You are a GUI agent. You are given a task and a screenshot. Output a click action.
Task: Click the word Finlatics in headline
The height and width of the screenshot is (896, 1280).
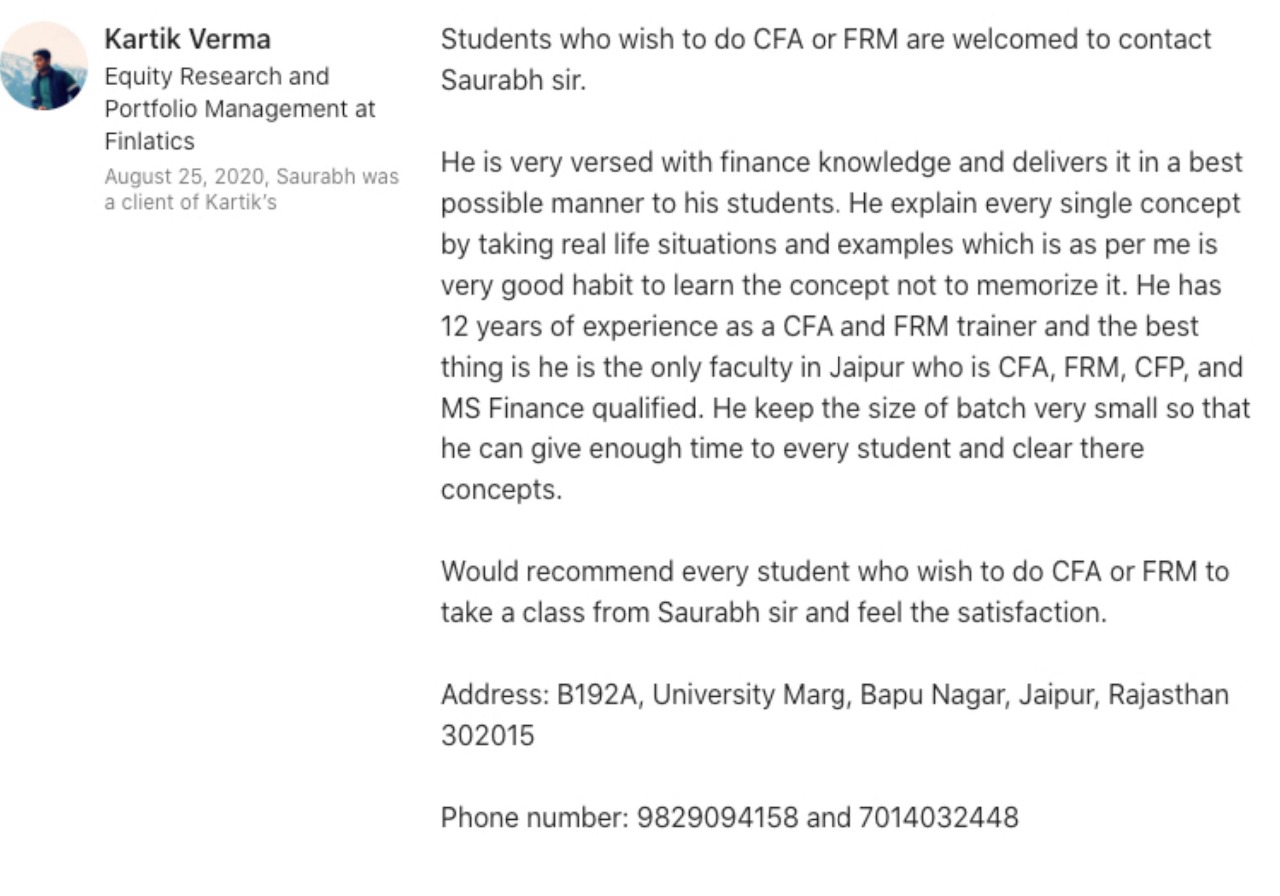[150, 141]
